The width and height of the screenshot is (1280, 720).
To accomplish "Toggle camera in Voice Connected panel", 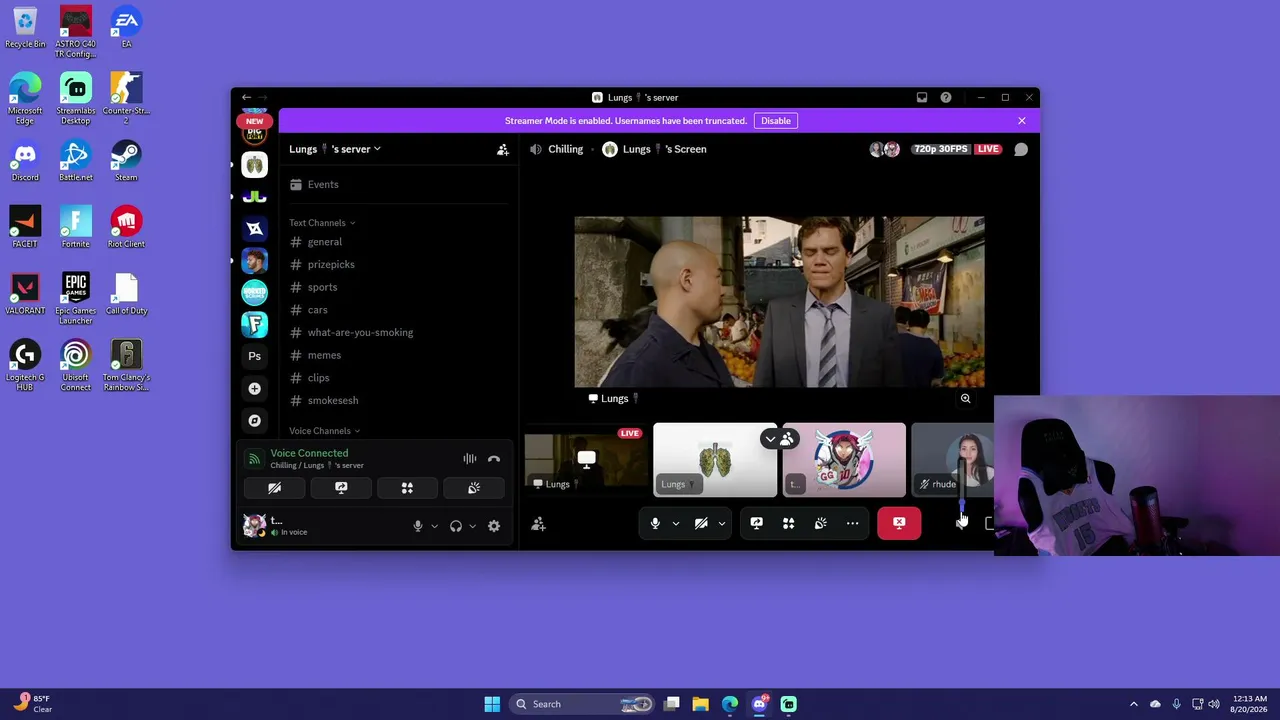I will pyautogui.click(x=274, y=488).
